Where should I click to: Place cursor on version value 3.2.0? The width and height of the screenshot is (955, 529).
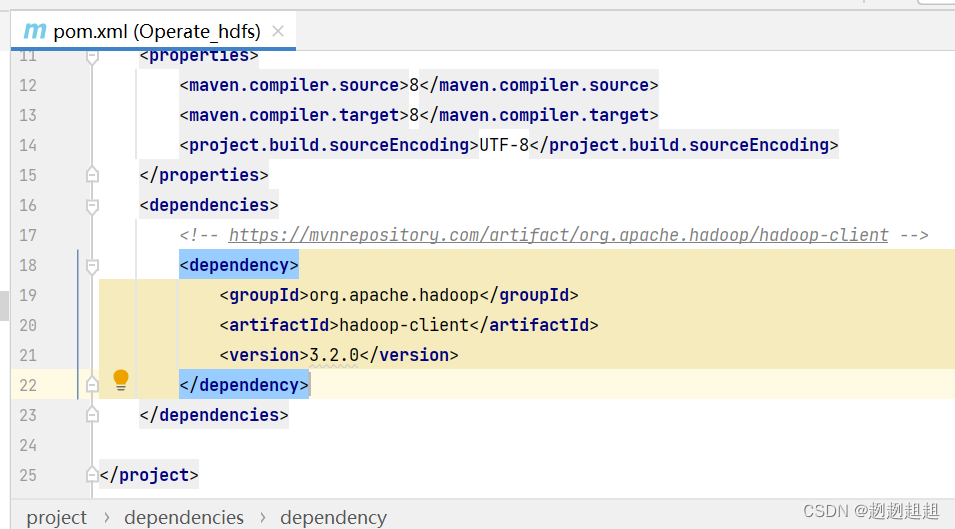pyautogui.click(x=334, y=355)
